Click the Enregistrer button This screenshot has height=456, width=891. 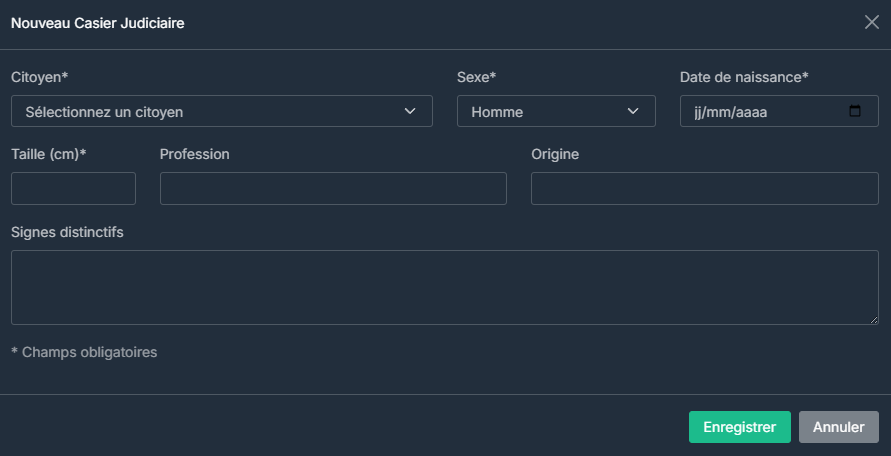point(740,427)
